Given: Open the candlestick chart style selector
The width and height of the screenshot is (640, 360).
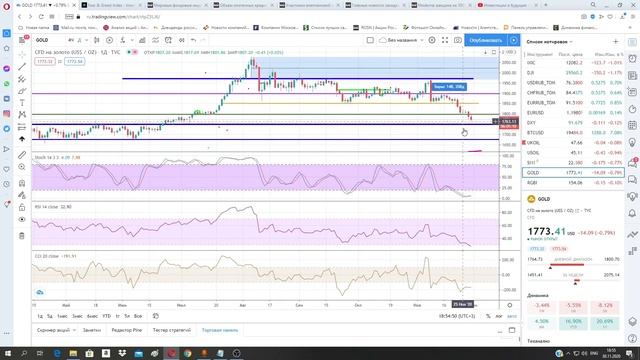Looking at the screenshot, I should (x=97, y=40).
